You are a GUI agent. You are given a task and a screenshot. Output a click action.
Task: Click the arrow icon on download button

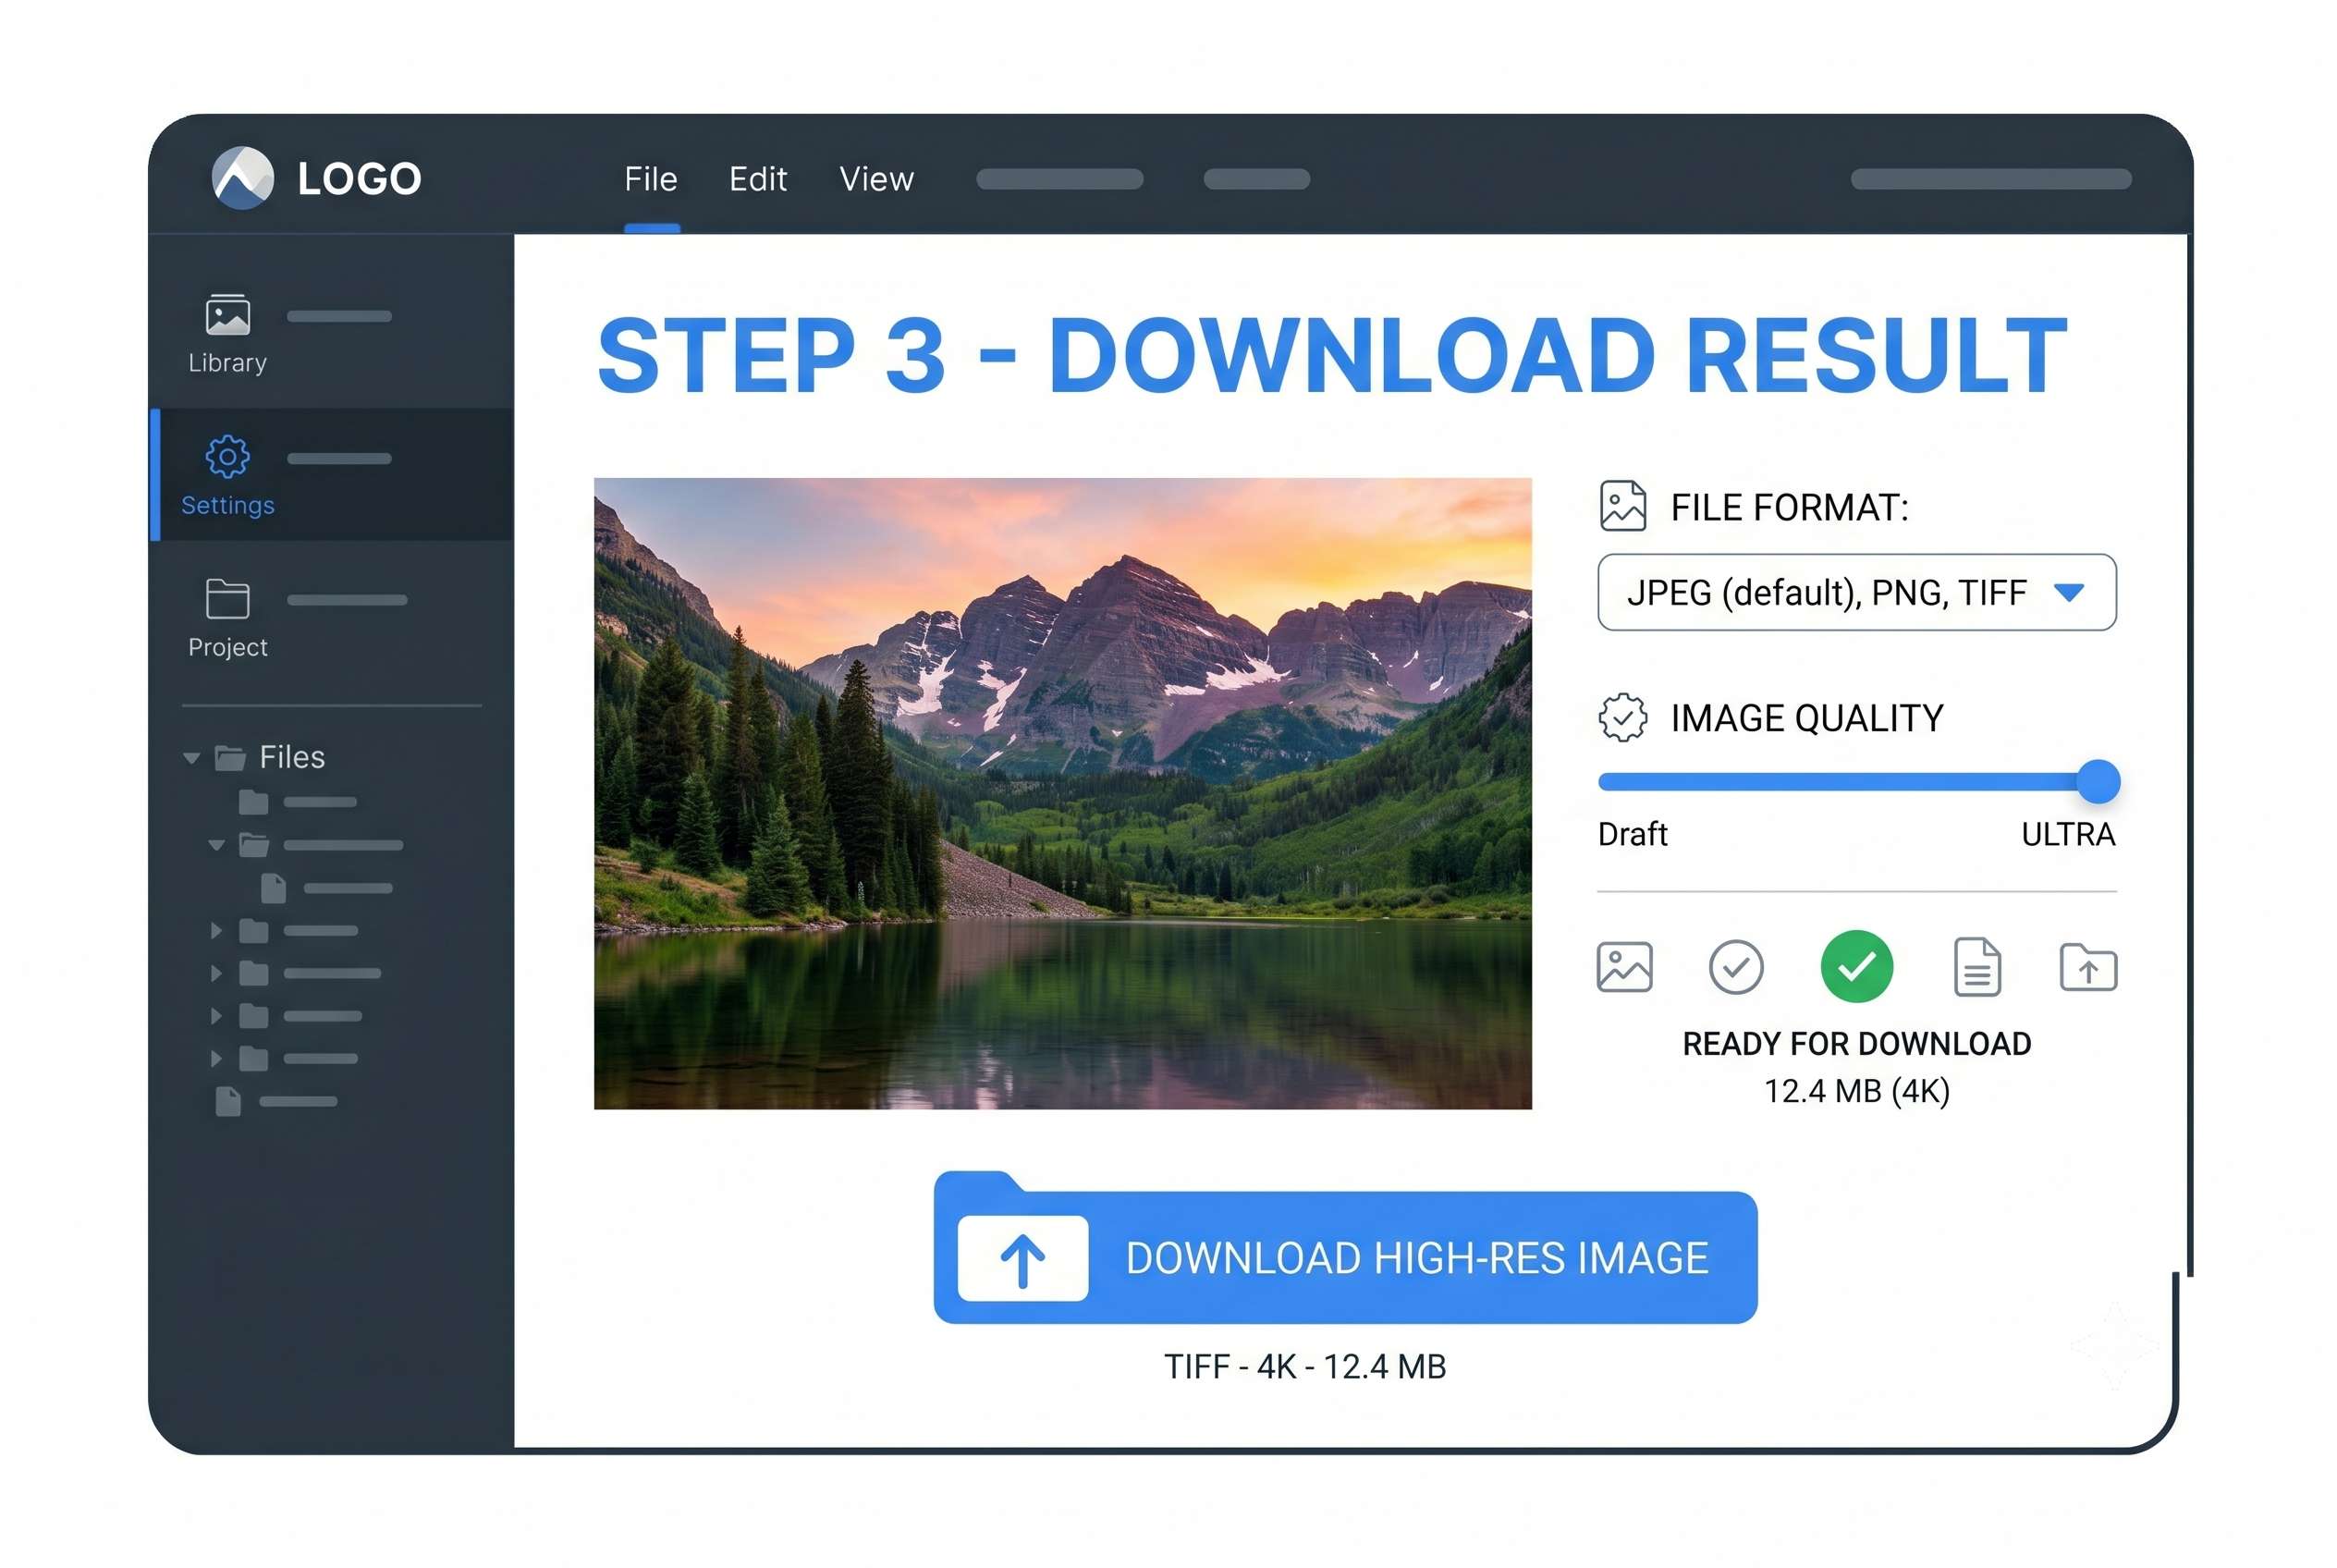(1022, 1259)
